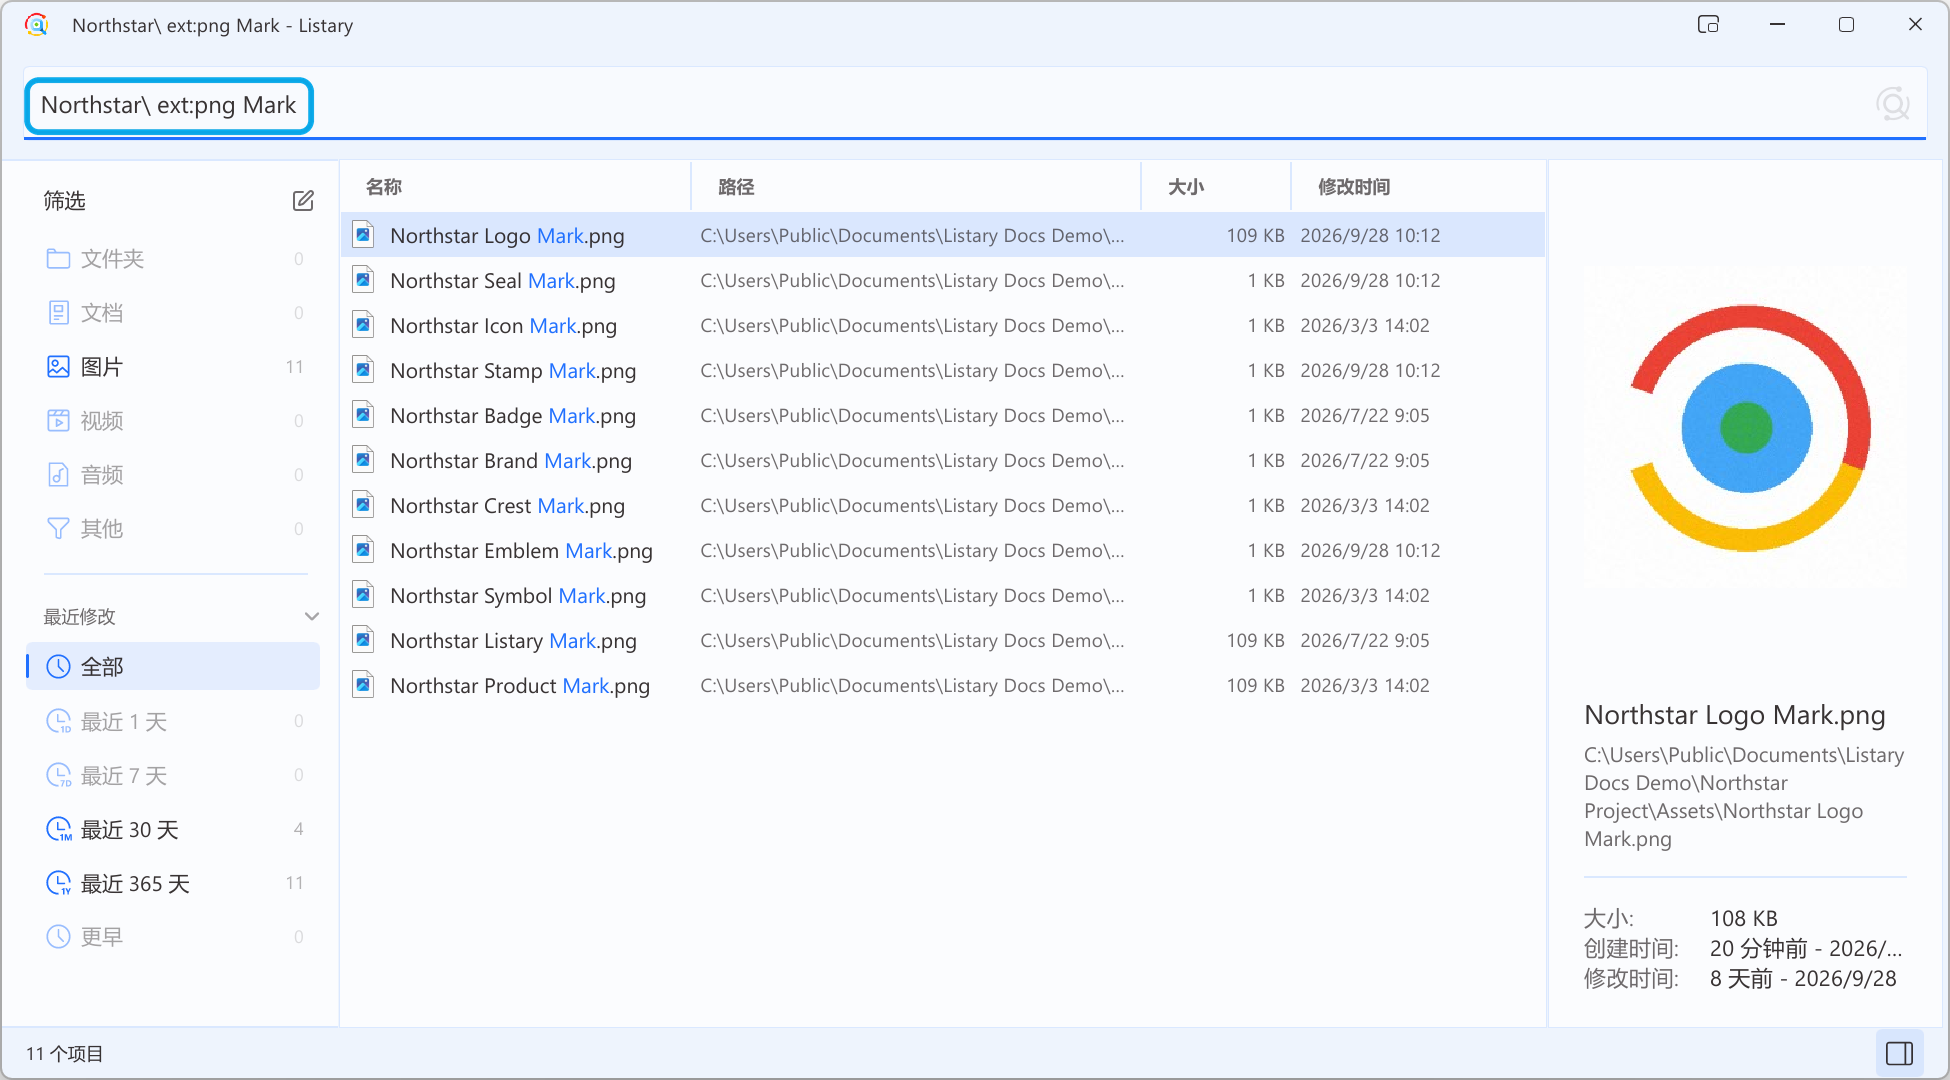Click file icon of Northstar Brand Mark.png

364,460
